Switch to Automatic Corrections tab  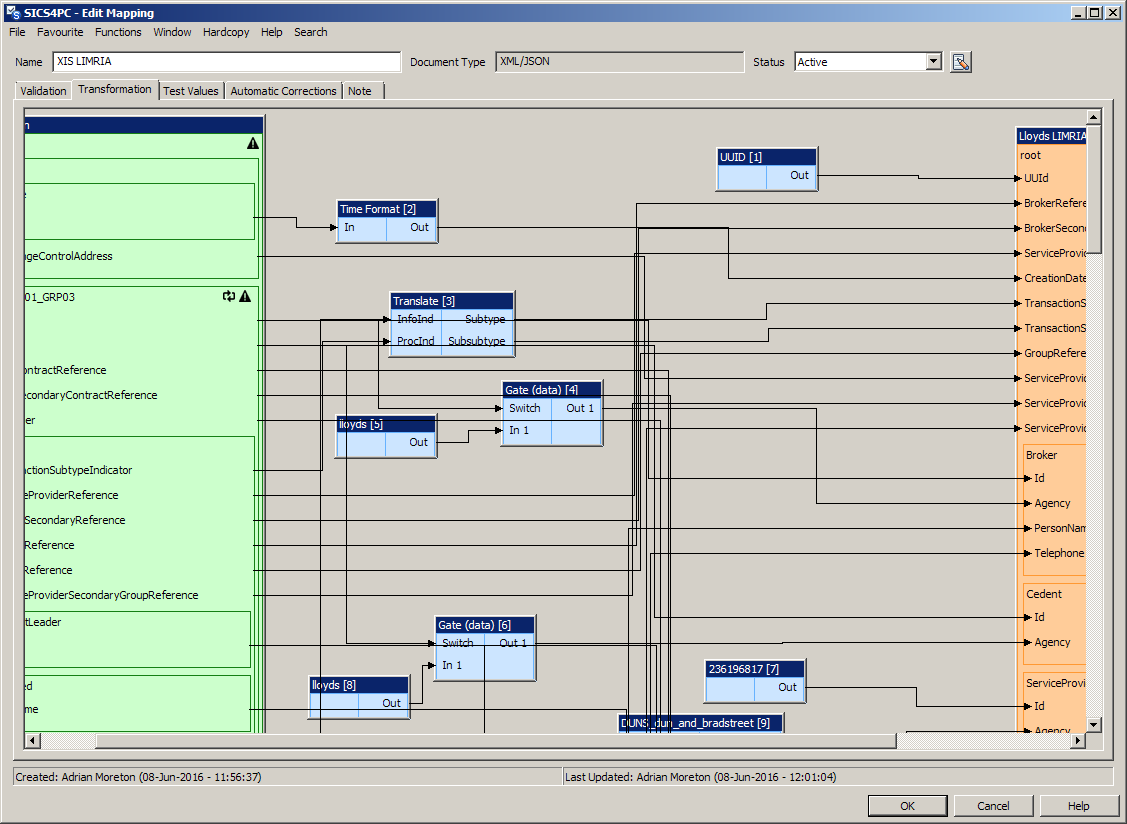283,91
